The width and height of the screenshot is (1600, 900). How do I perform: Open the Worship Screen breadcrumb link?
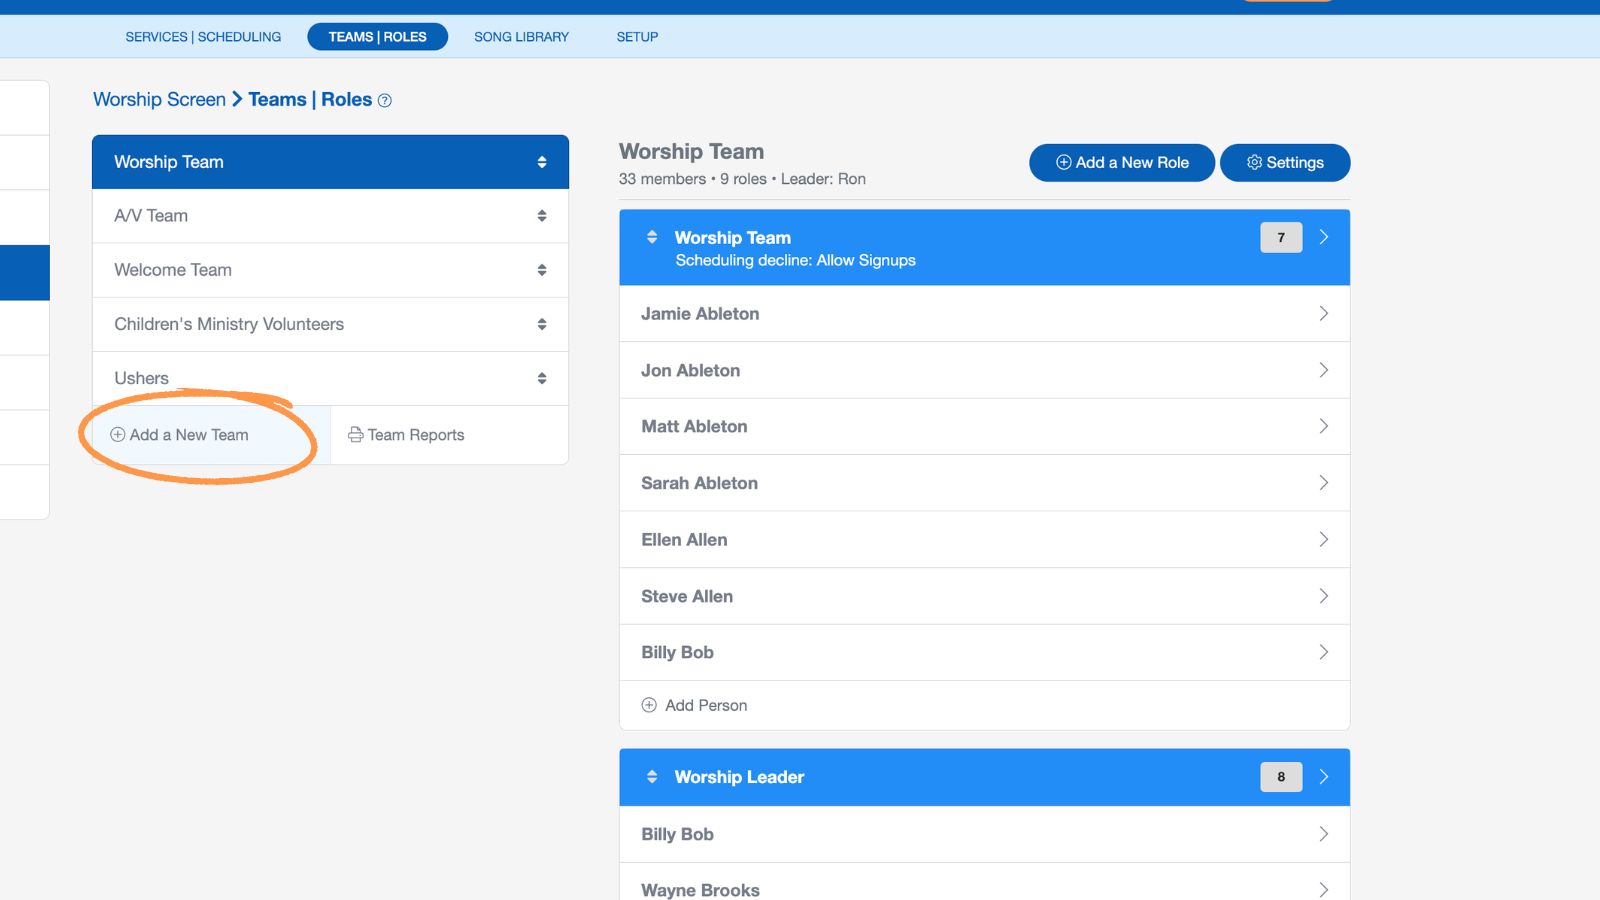(x=159, y=99)
